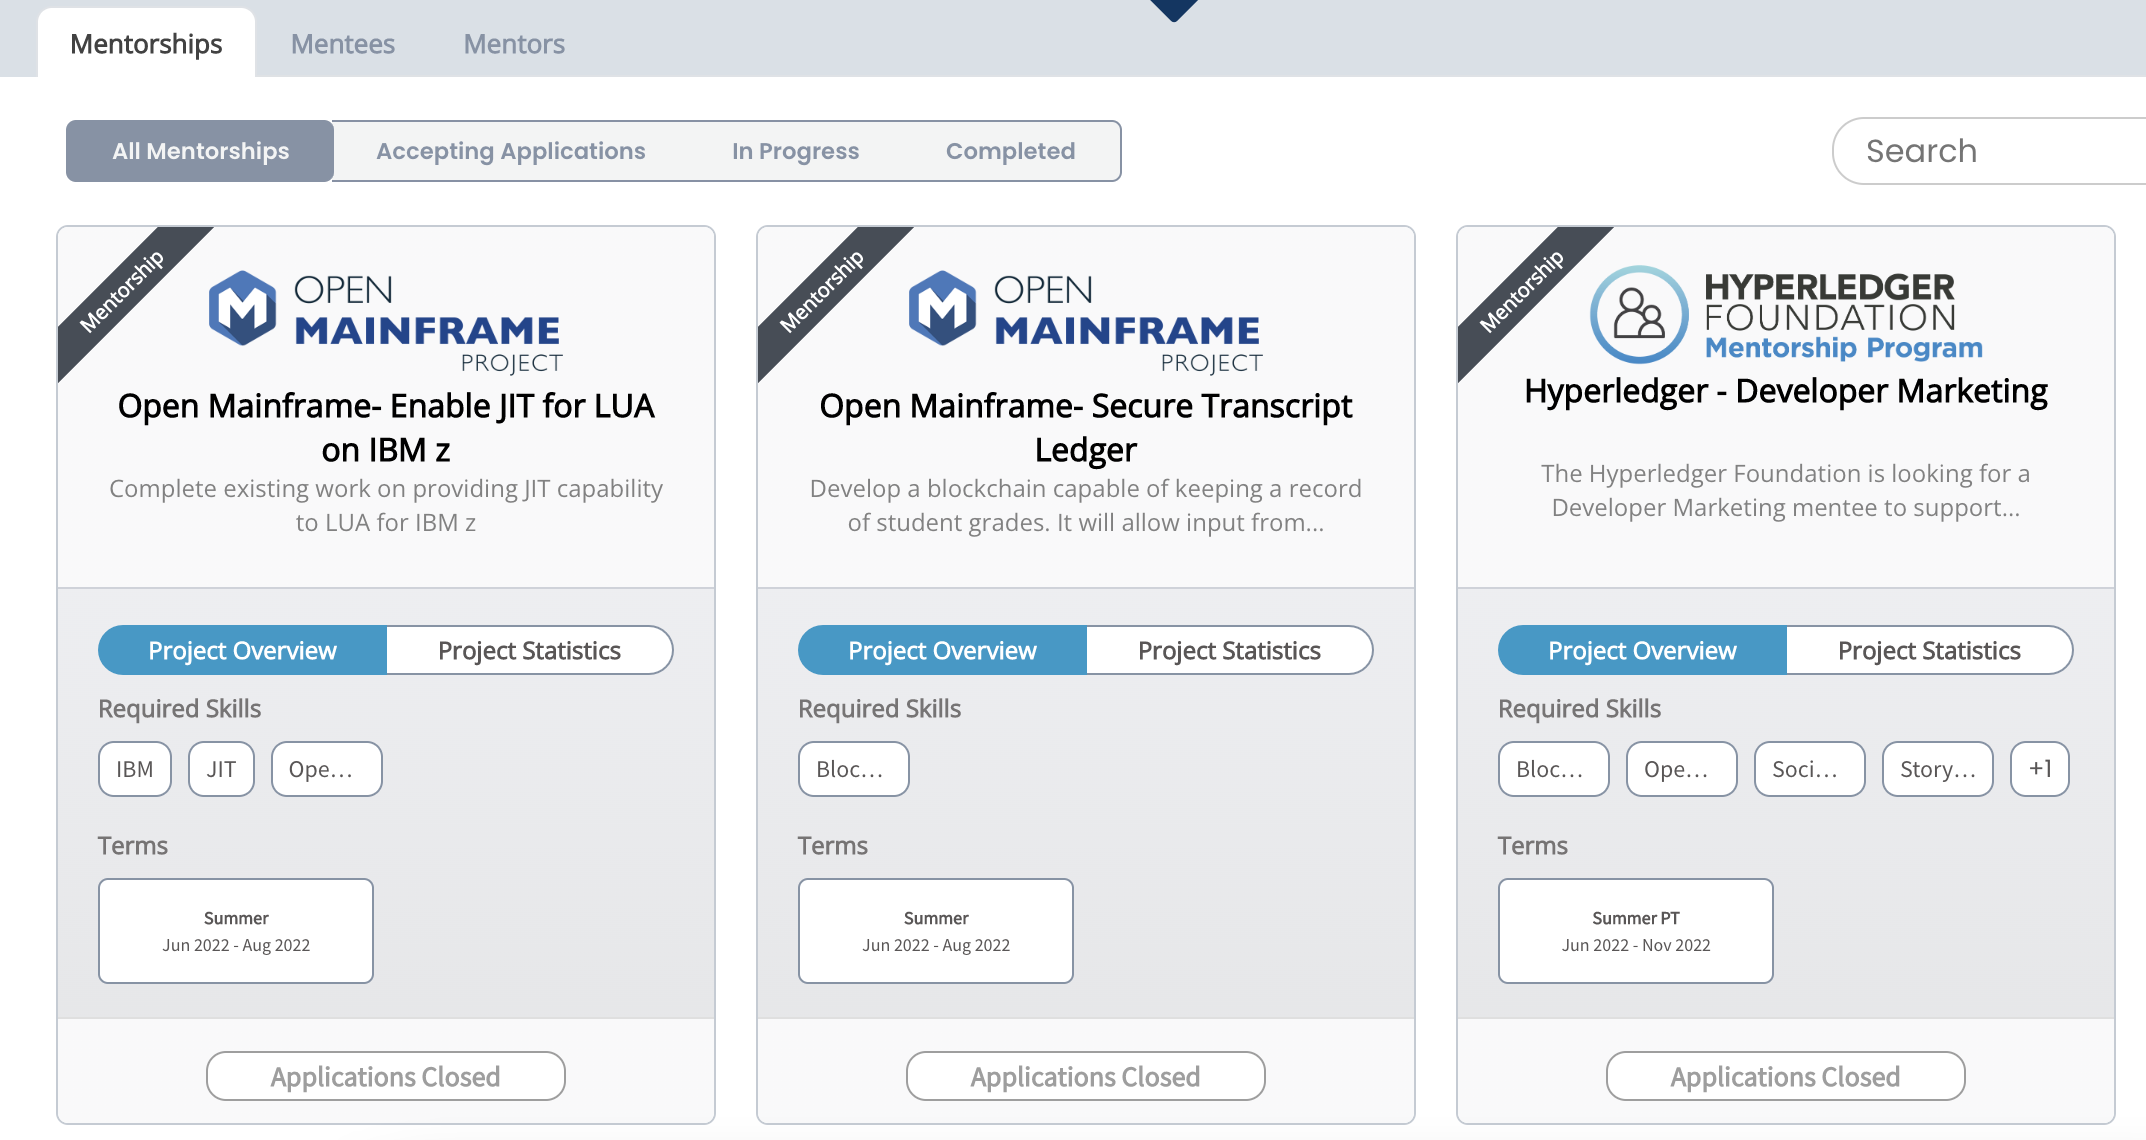Screen dimensions: 2146x1140
Task: Toggle the Accepting Applications filter
Action: coord(510,150)
